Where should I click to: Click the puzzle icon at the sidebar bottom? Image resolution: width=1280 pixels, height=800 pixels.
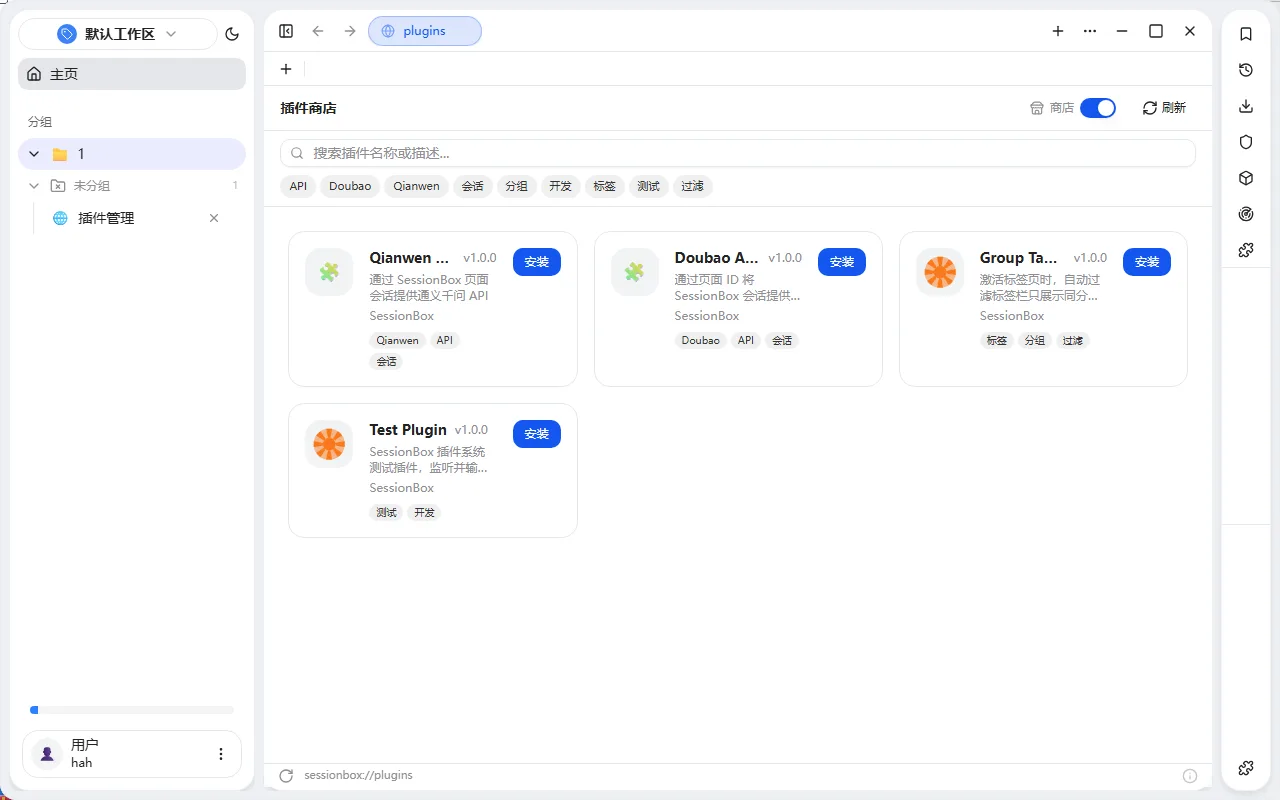(1246, 768)
